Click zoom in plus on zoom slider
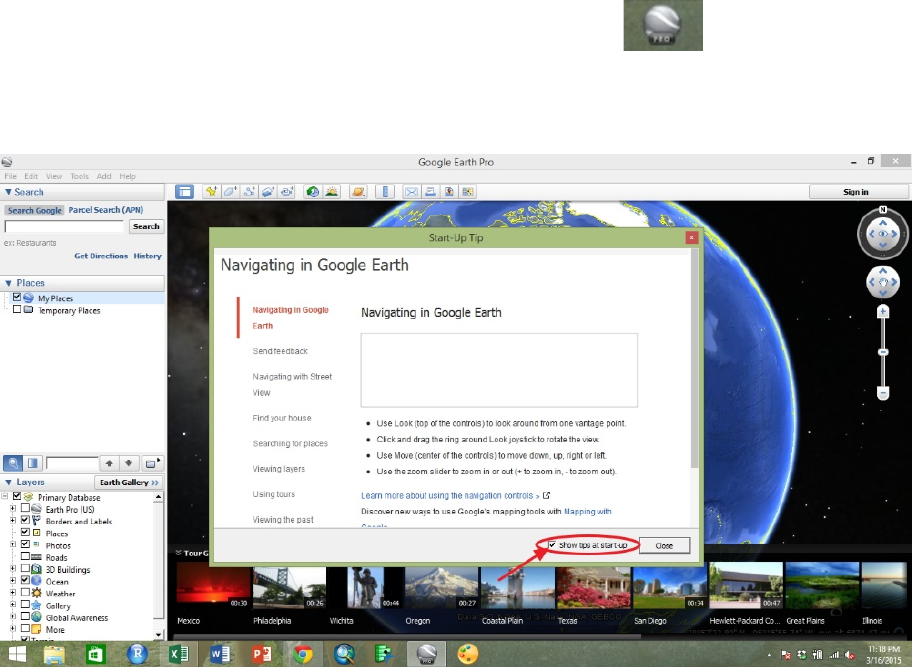The height and width of the screenshot is (667, 912). click(x=883, y=312)
